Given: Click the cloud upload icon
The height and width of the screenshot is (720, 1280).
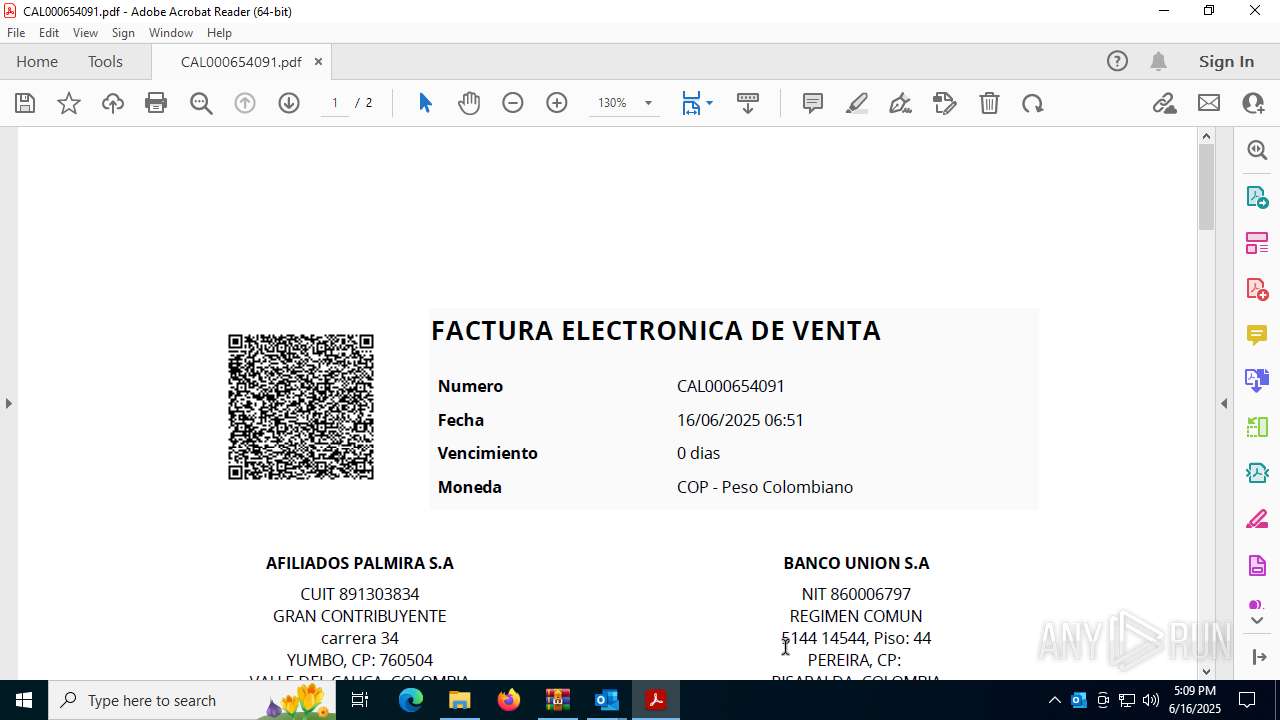Looking at the screenshot, I should click(x=113, y=103).
